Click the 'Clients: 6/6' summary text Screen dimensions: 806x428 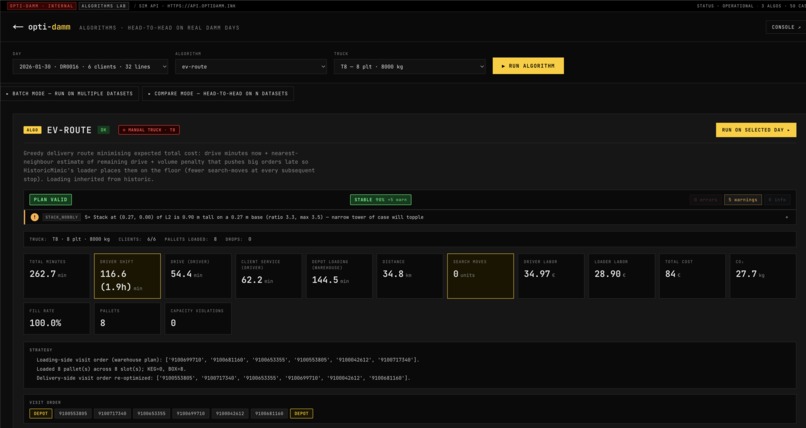click(137, 239)
